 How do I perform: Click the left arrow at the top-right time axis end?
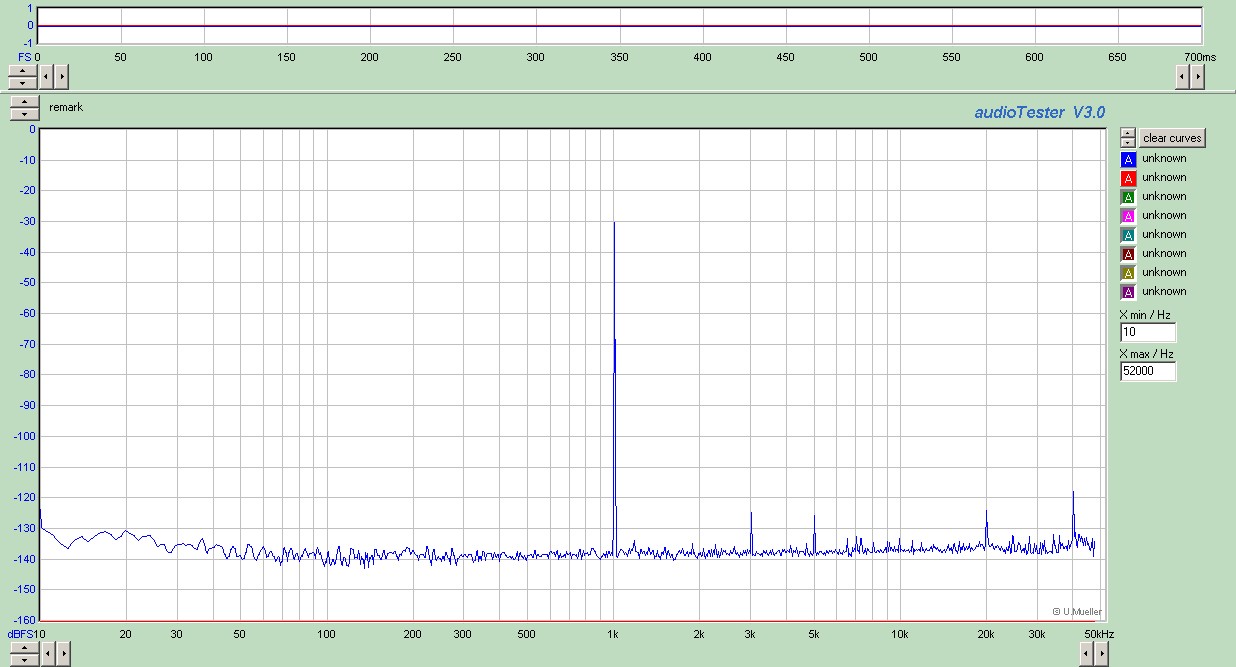point(1182,76)
